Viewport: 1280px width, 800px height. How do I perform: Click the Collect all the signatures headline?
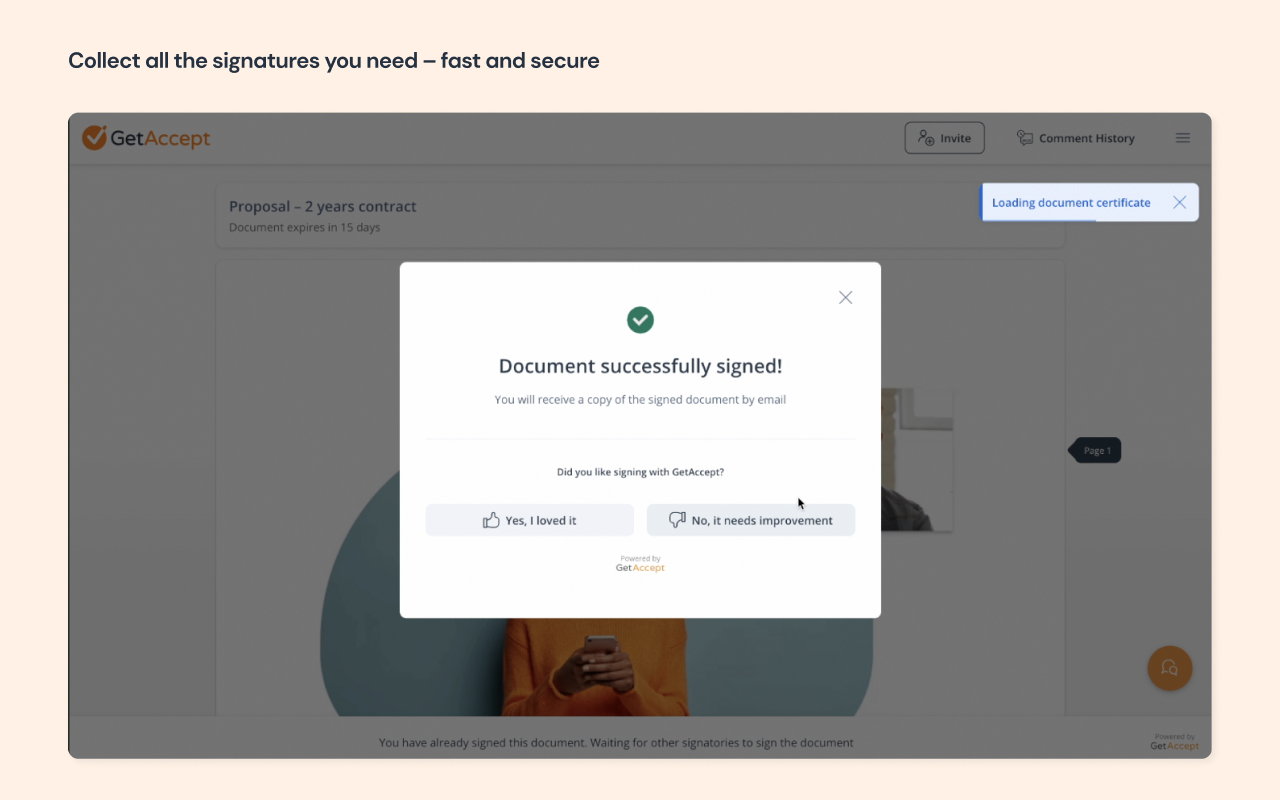point(334,60)
